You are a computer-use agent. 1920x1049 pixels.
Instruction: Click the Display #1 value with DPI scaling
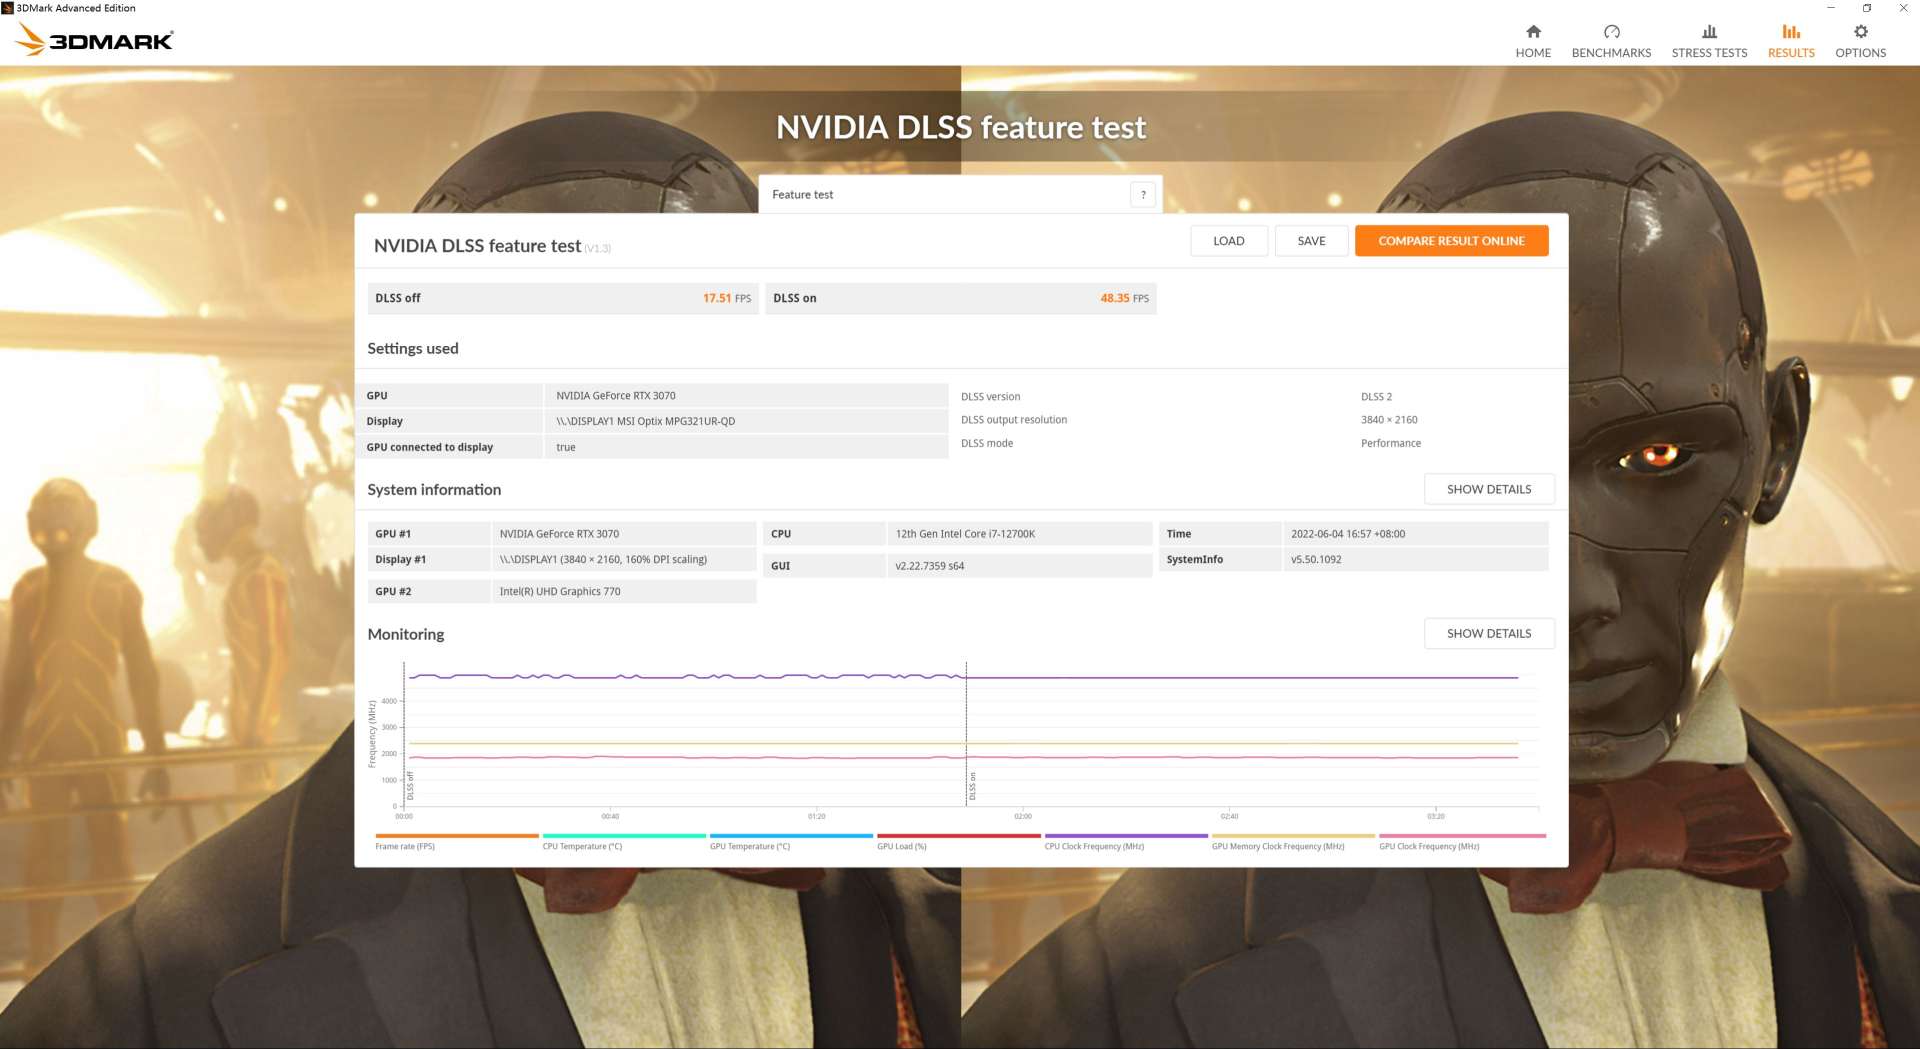(x=603, y=560)
